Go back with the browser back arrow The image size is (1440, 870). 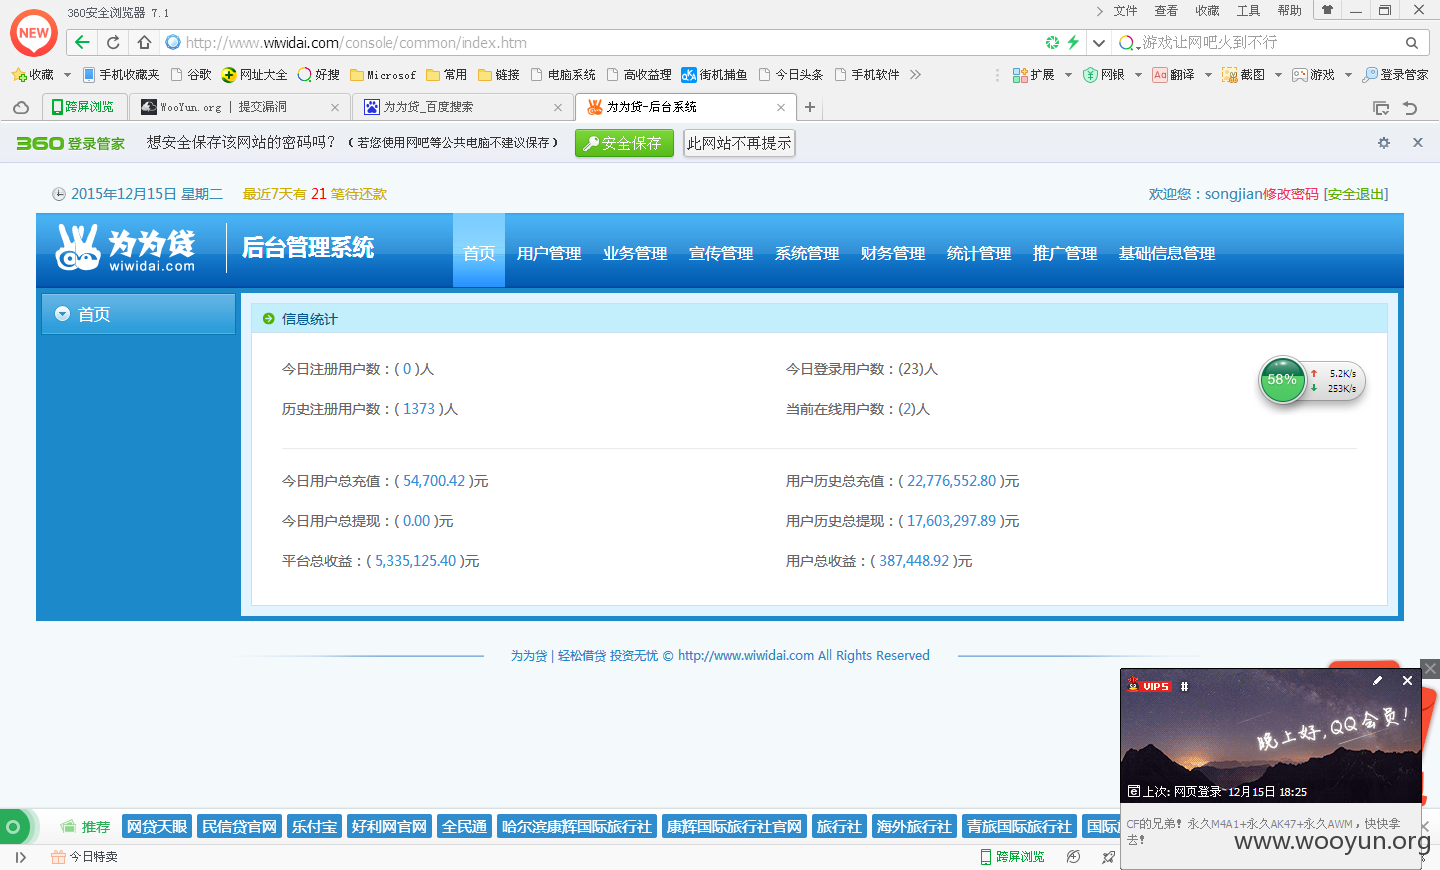click(82, 42)
